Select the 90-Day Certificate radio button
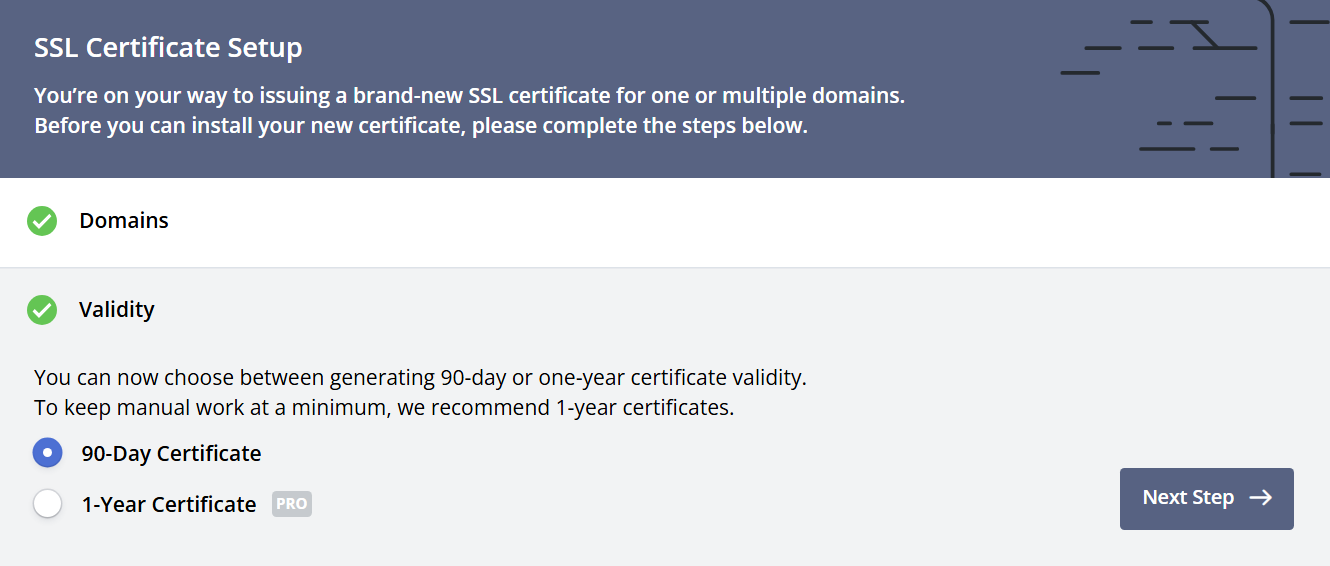This screenshot has width=1330, height=566. point(48,453)
